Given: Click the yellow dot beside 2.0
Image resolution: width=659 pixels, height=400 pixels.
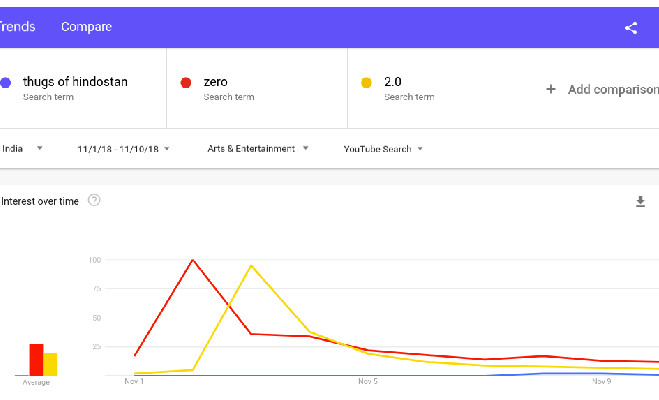Looking at the screenshot, I should click(367, 83).
